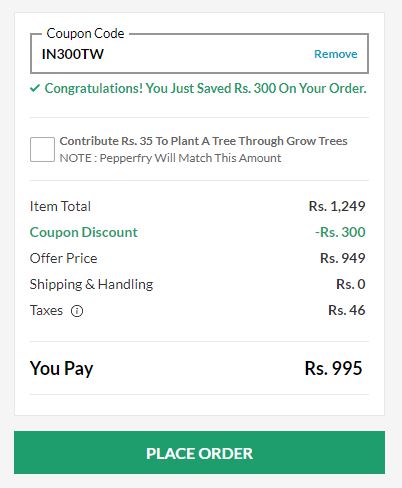Click the Rs. 949 offer price amount

(x=343, y=258)
